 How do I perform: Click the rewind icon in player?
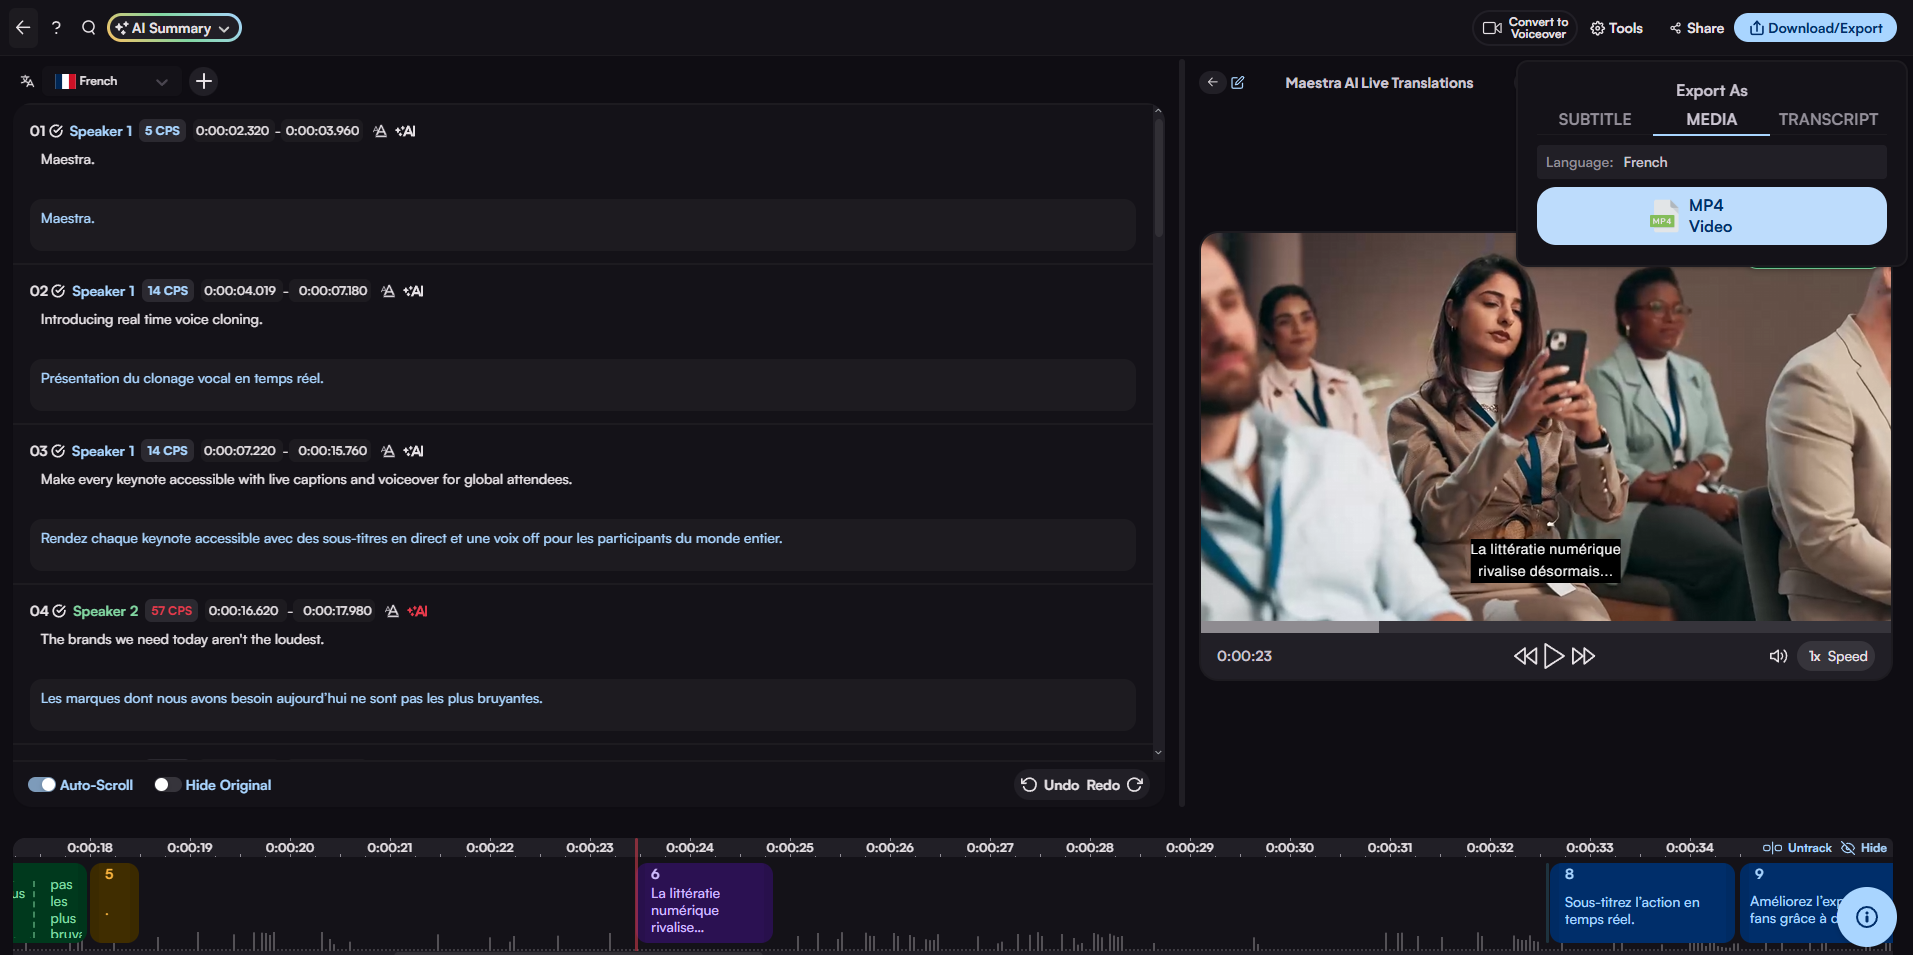(x=1524, y=656)
